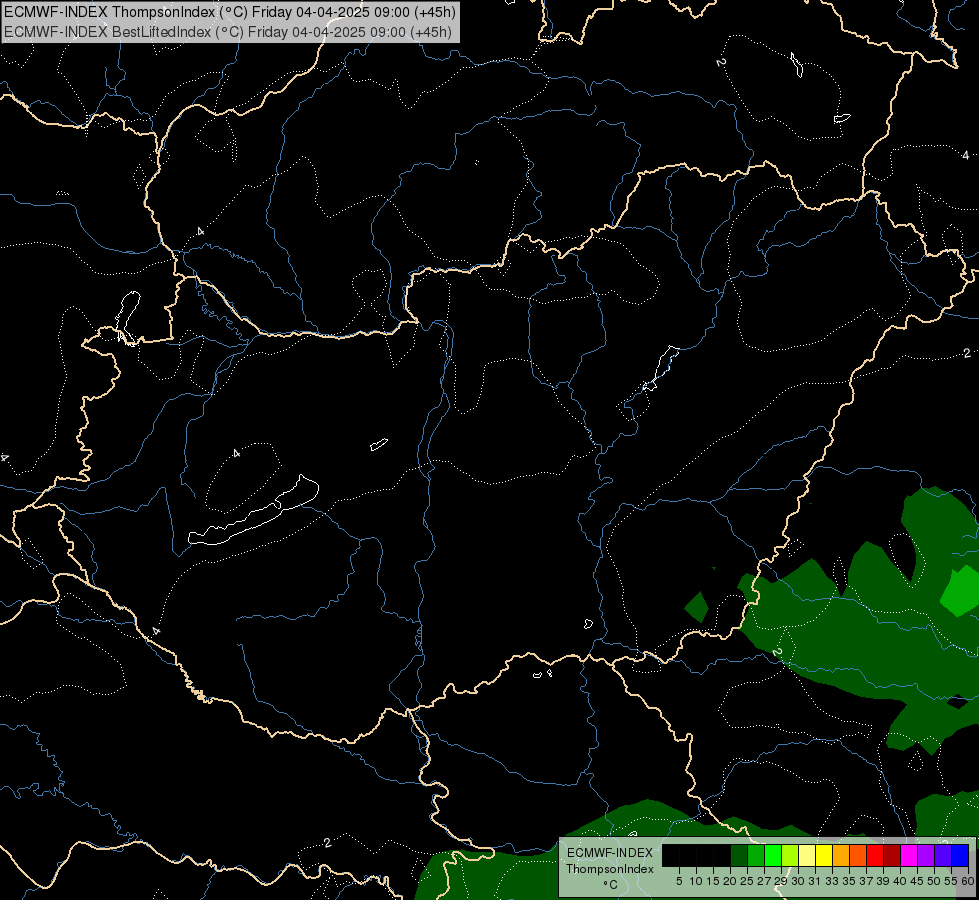979x900 pixels.
Task: Click the legend tick value 60
Action: coord(967,881)
